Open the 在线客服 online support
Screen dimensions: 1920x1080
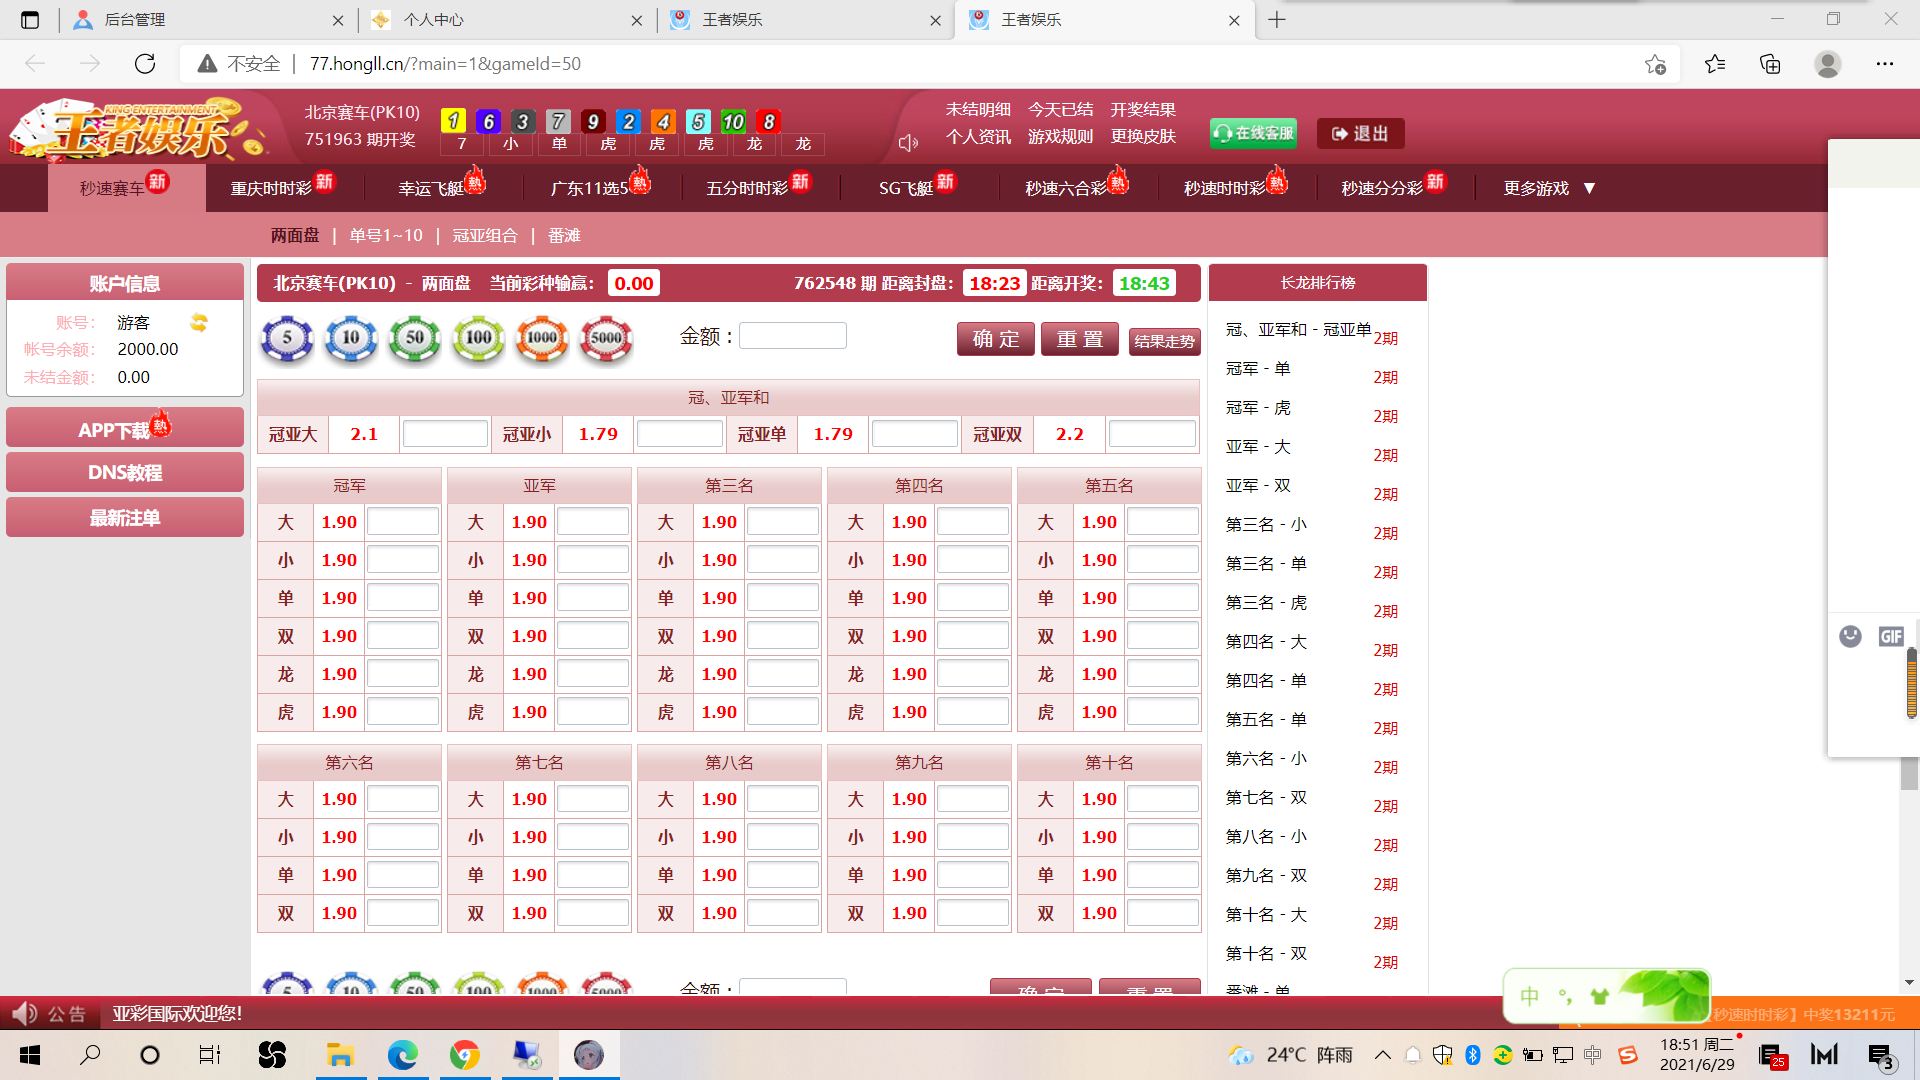click(x=1253, y=133)
